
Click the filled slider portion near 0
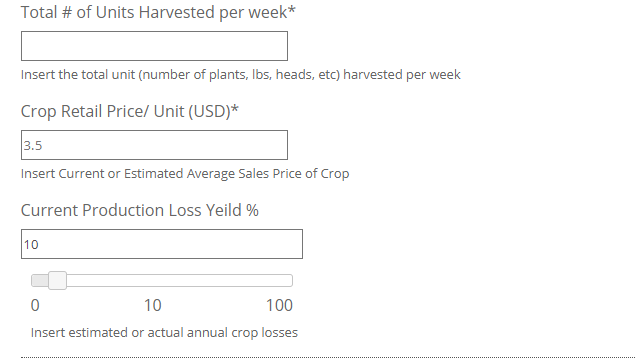coord(39,281)
